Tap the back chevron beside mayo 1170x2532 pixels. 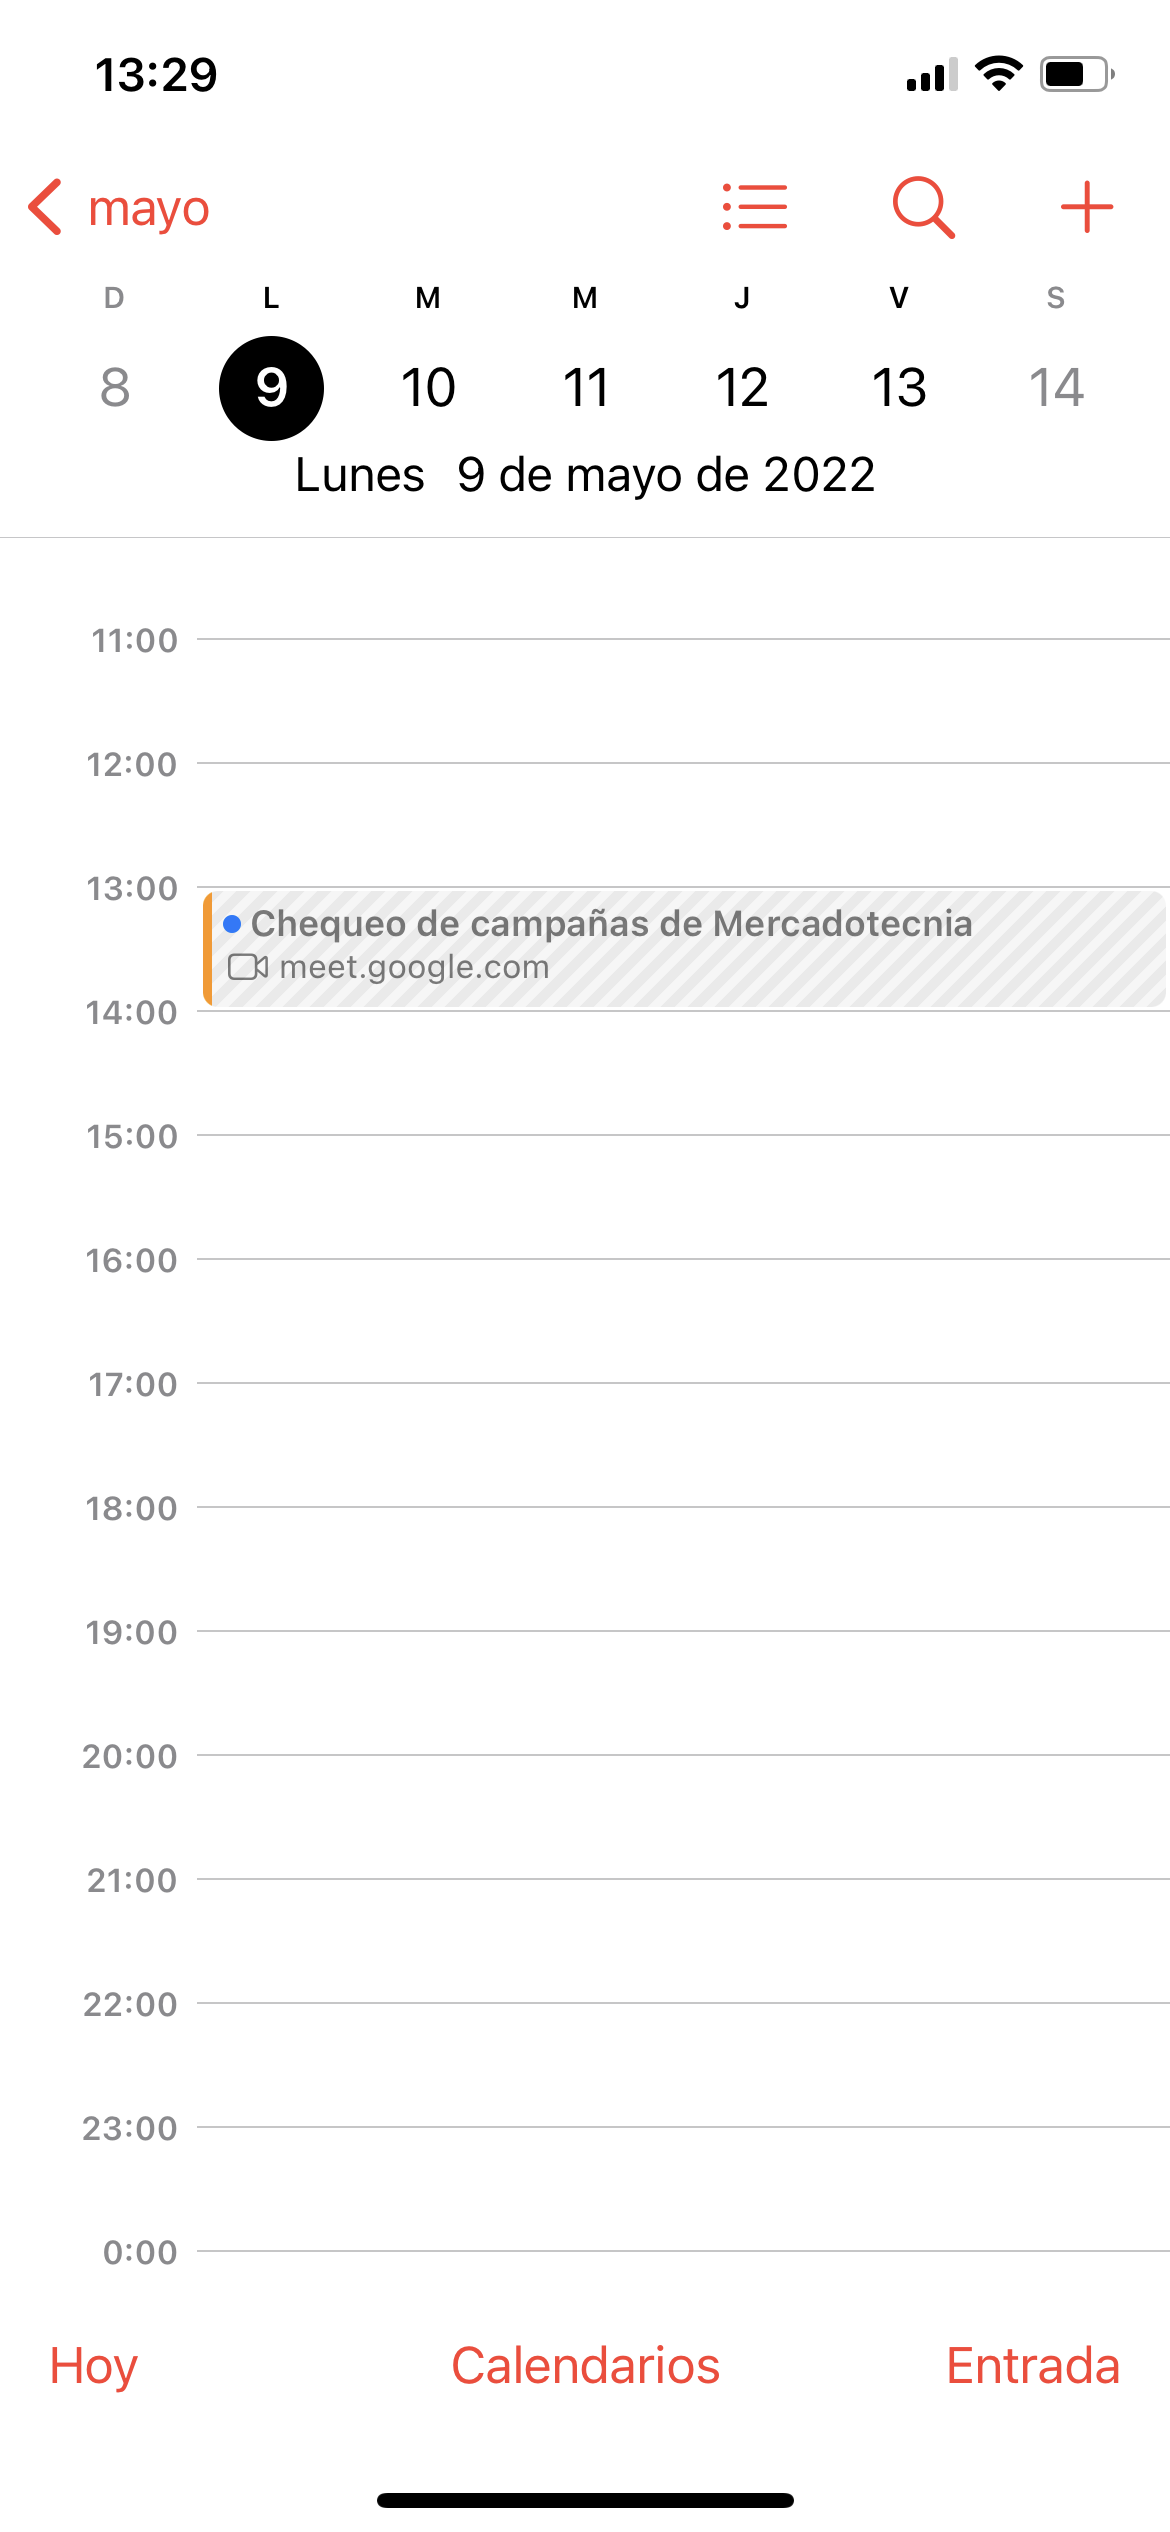pyautogui.click(x=46, y=207)
